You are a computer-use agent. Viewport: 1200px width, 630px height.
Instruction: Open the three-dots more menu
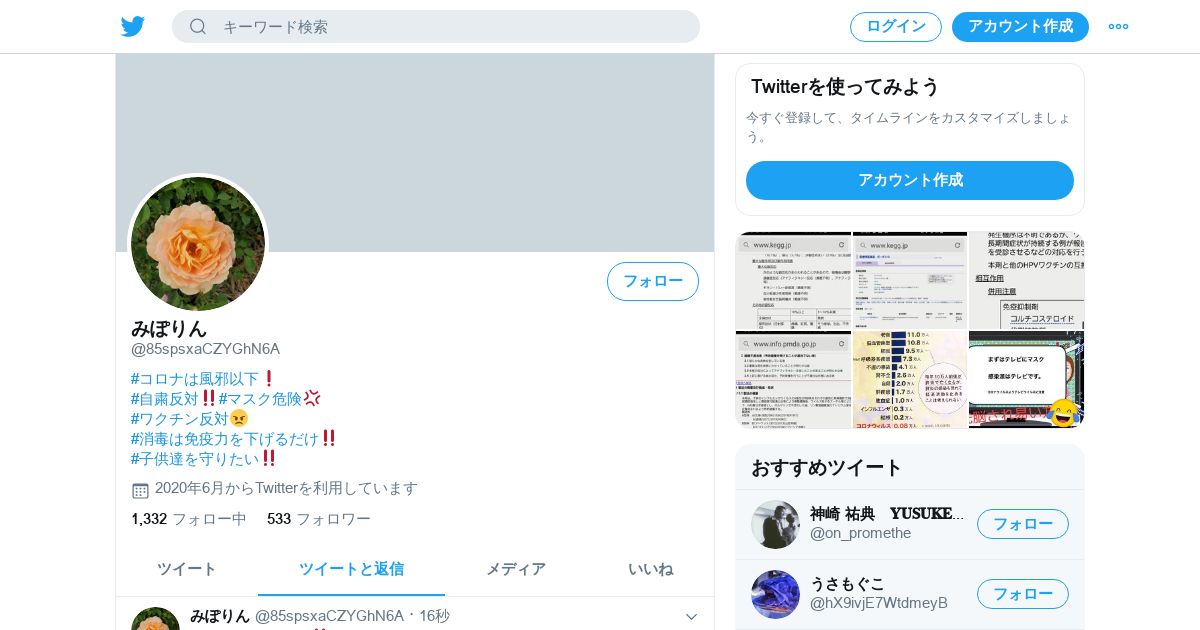click(1118, 26)
